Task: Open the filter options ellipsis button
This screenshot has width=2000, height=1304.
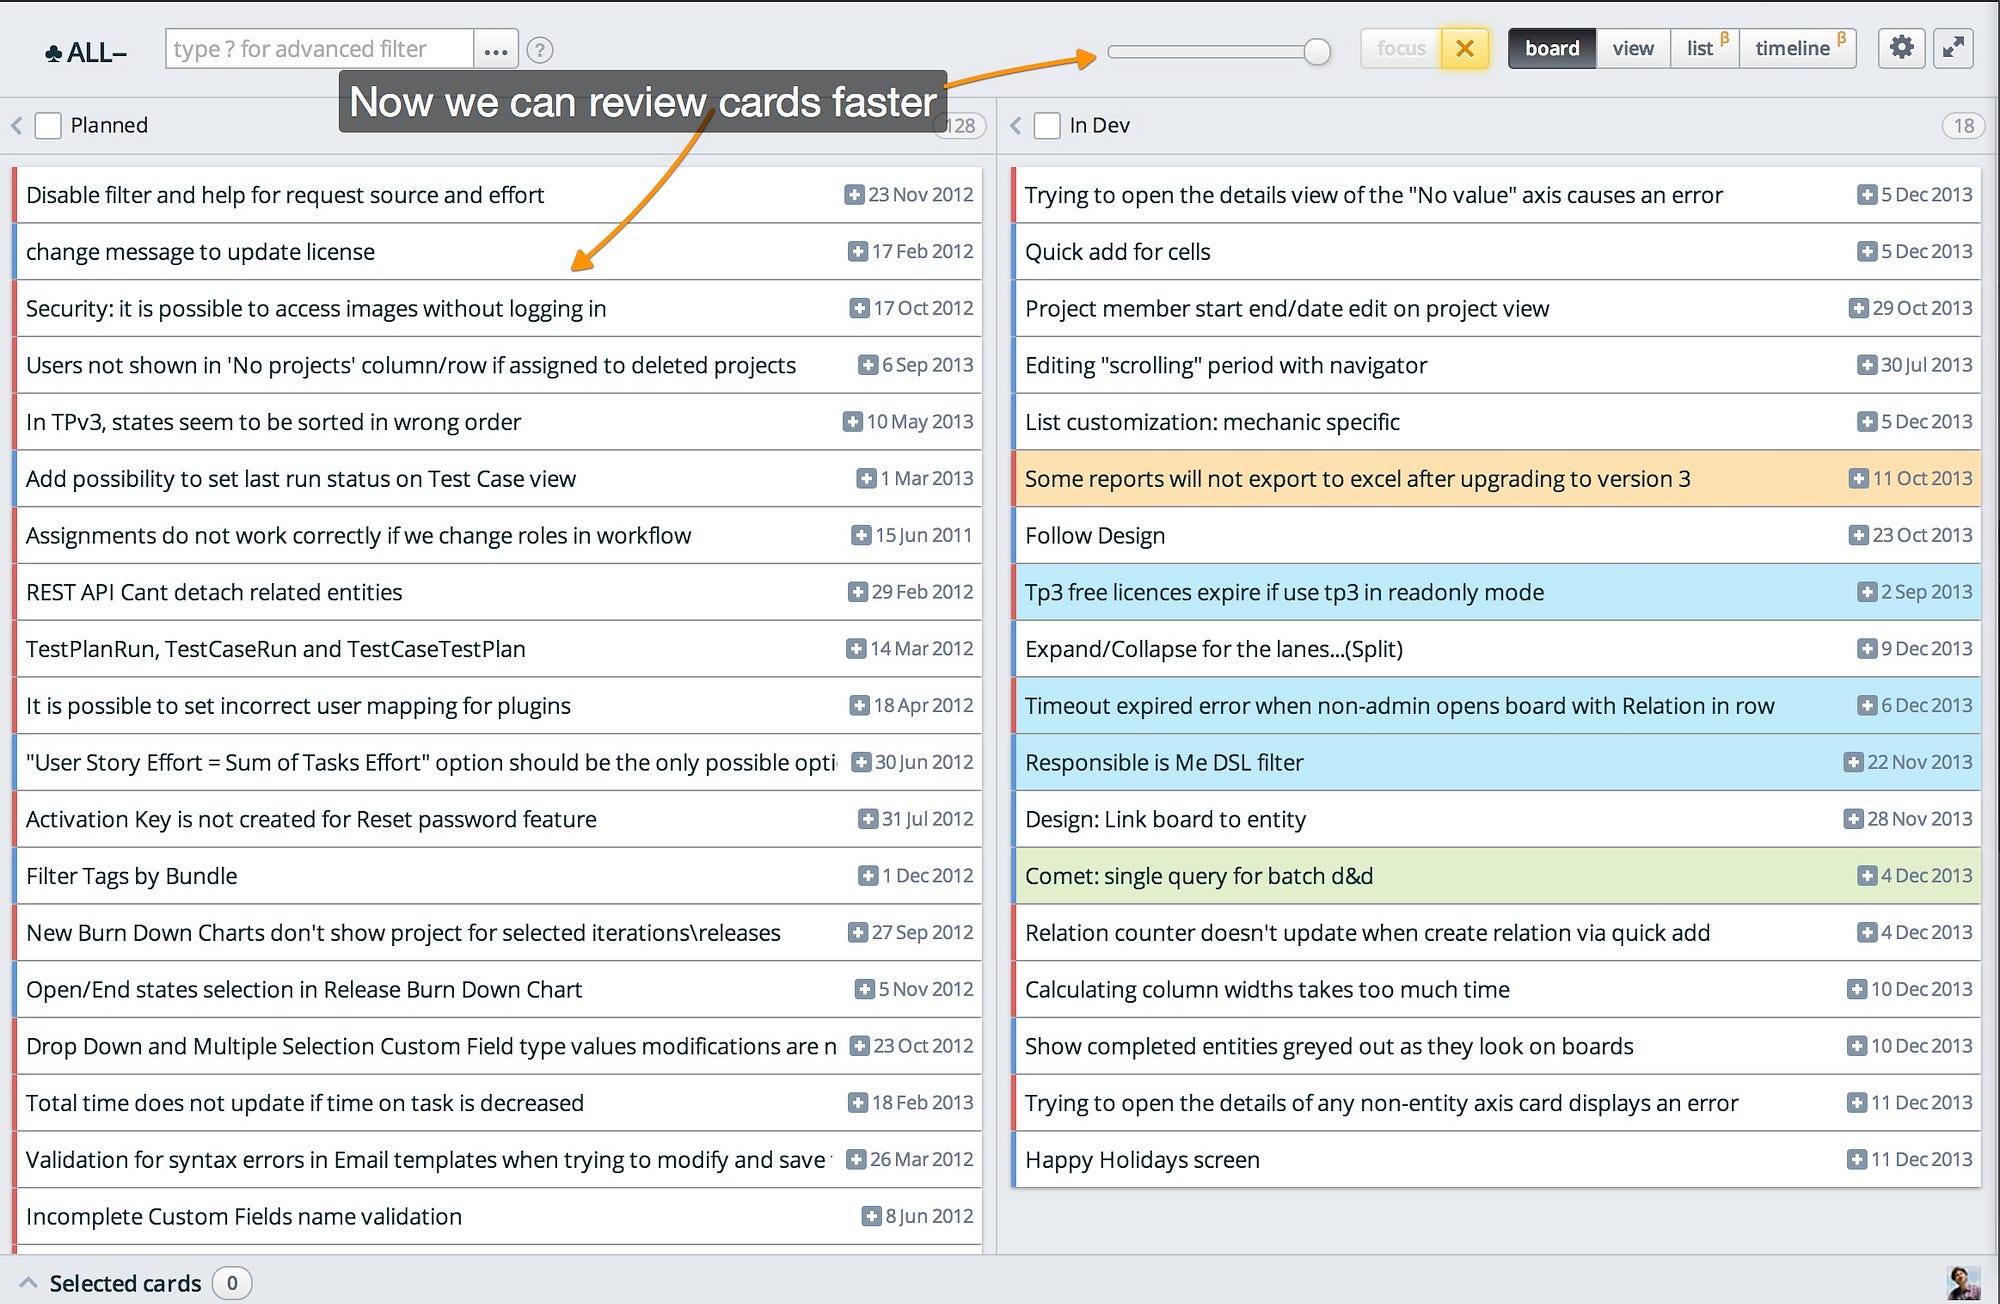Action: pyautogui.click(x=496, y=50)
